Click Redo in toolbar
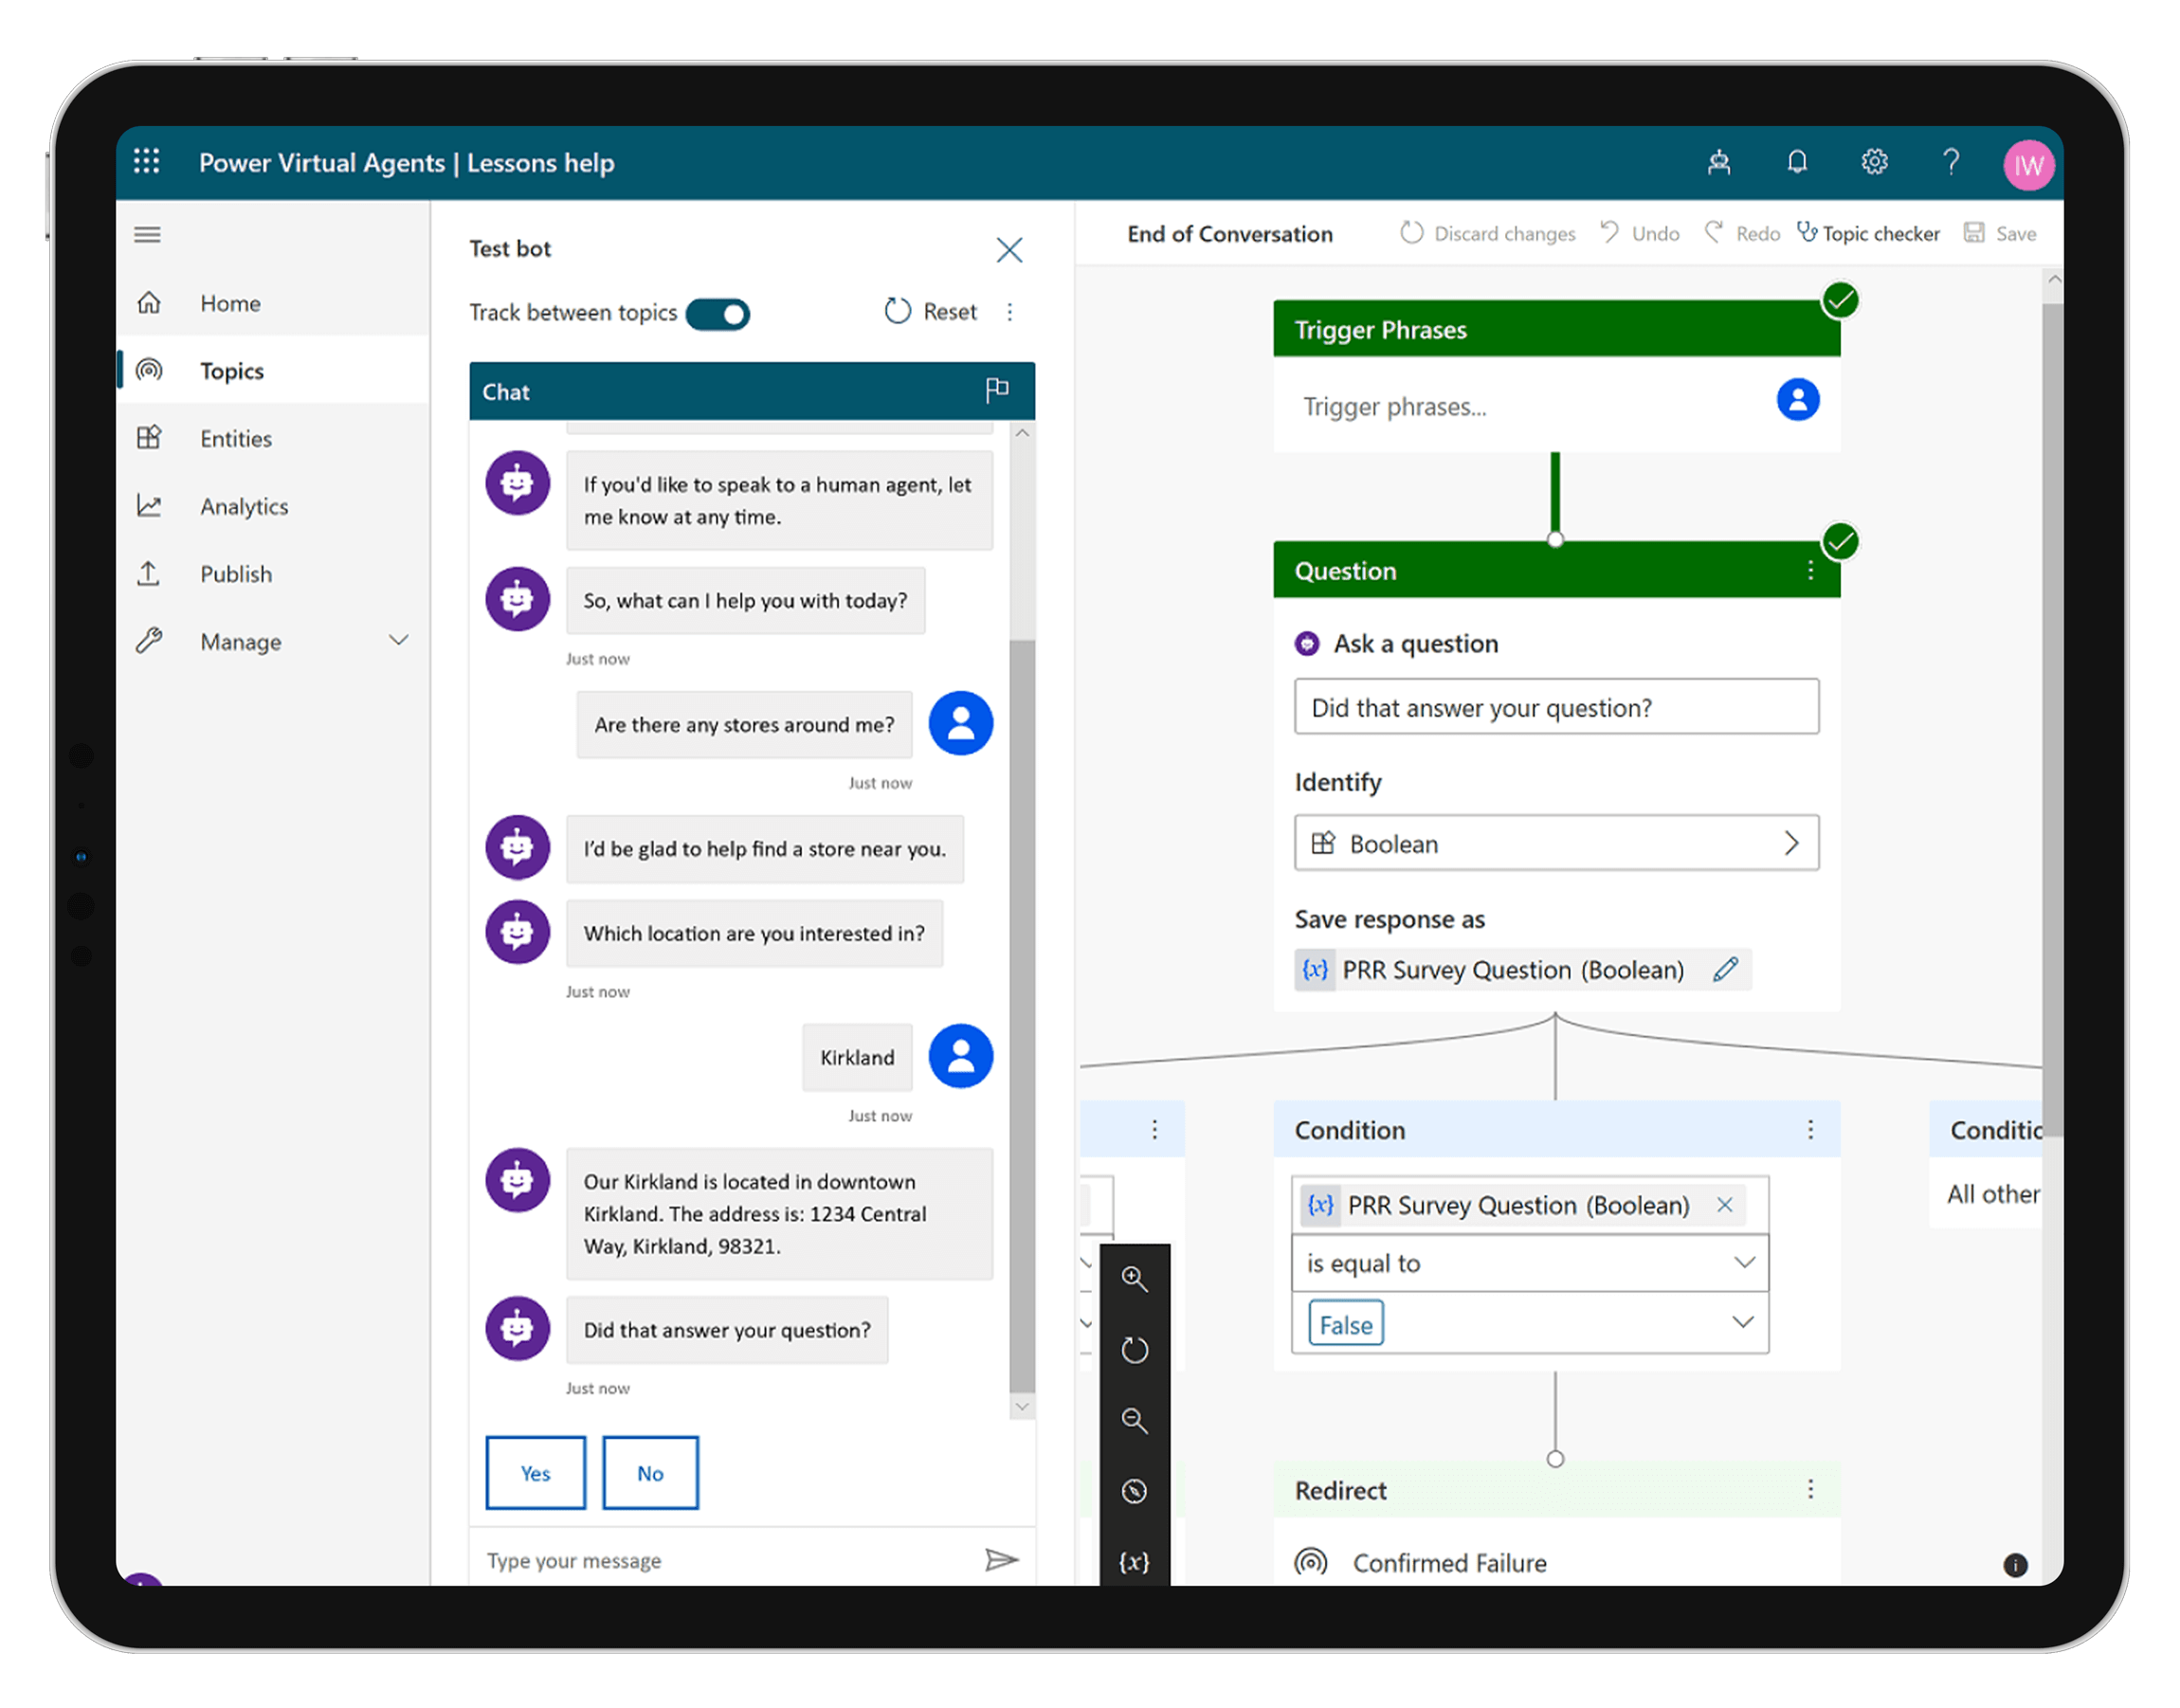2180x1708 pixels. (x=1743, y=233)
